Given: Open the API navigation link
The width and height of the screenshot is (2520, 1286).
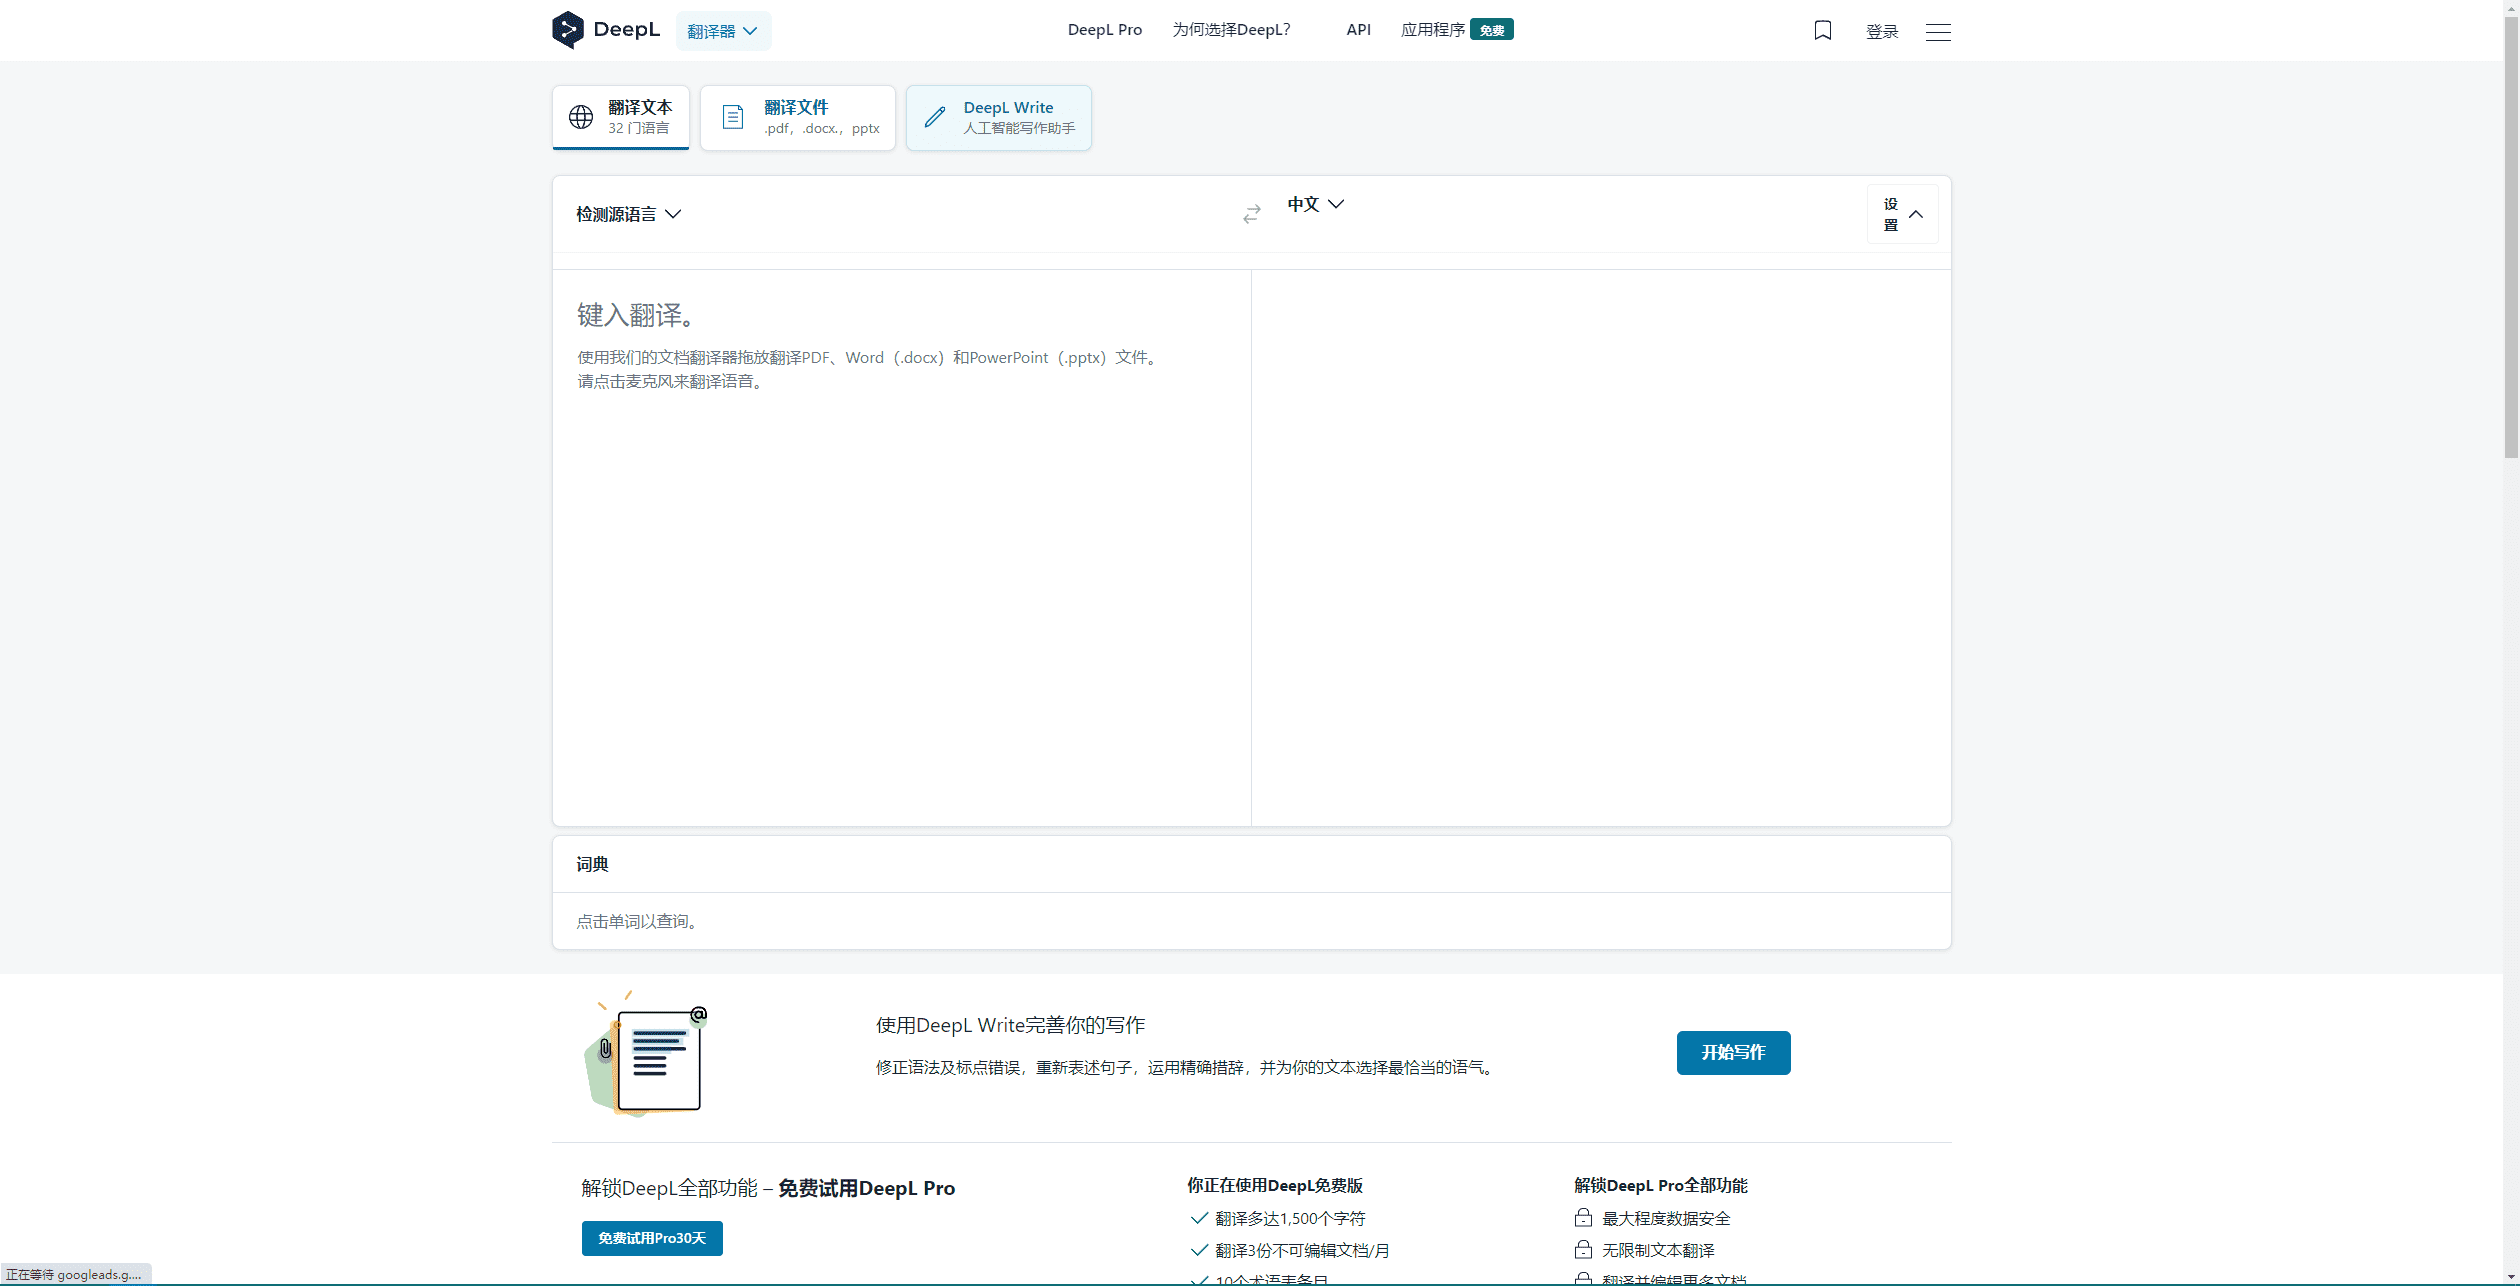Looking at the screenshot, I should click(x=1358, y=30).
